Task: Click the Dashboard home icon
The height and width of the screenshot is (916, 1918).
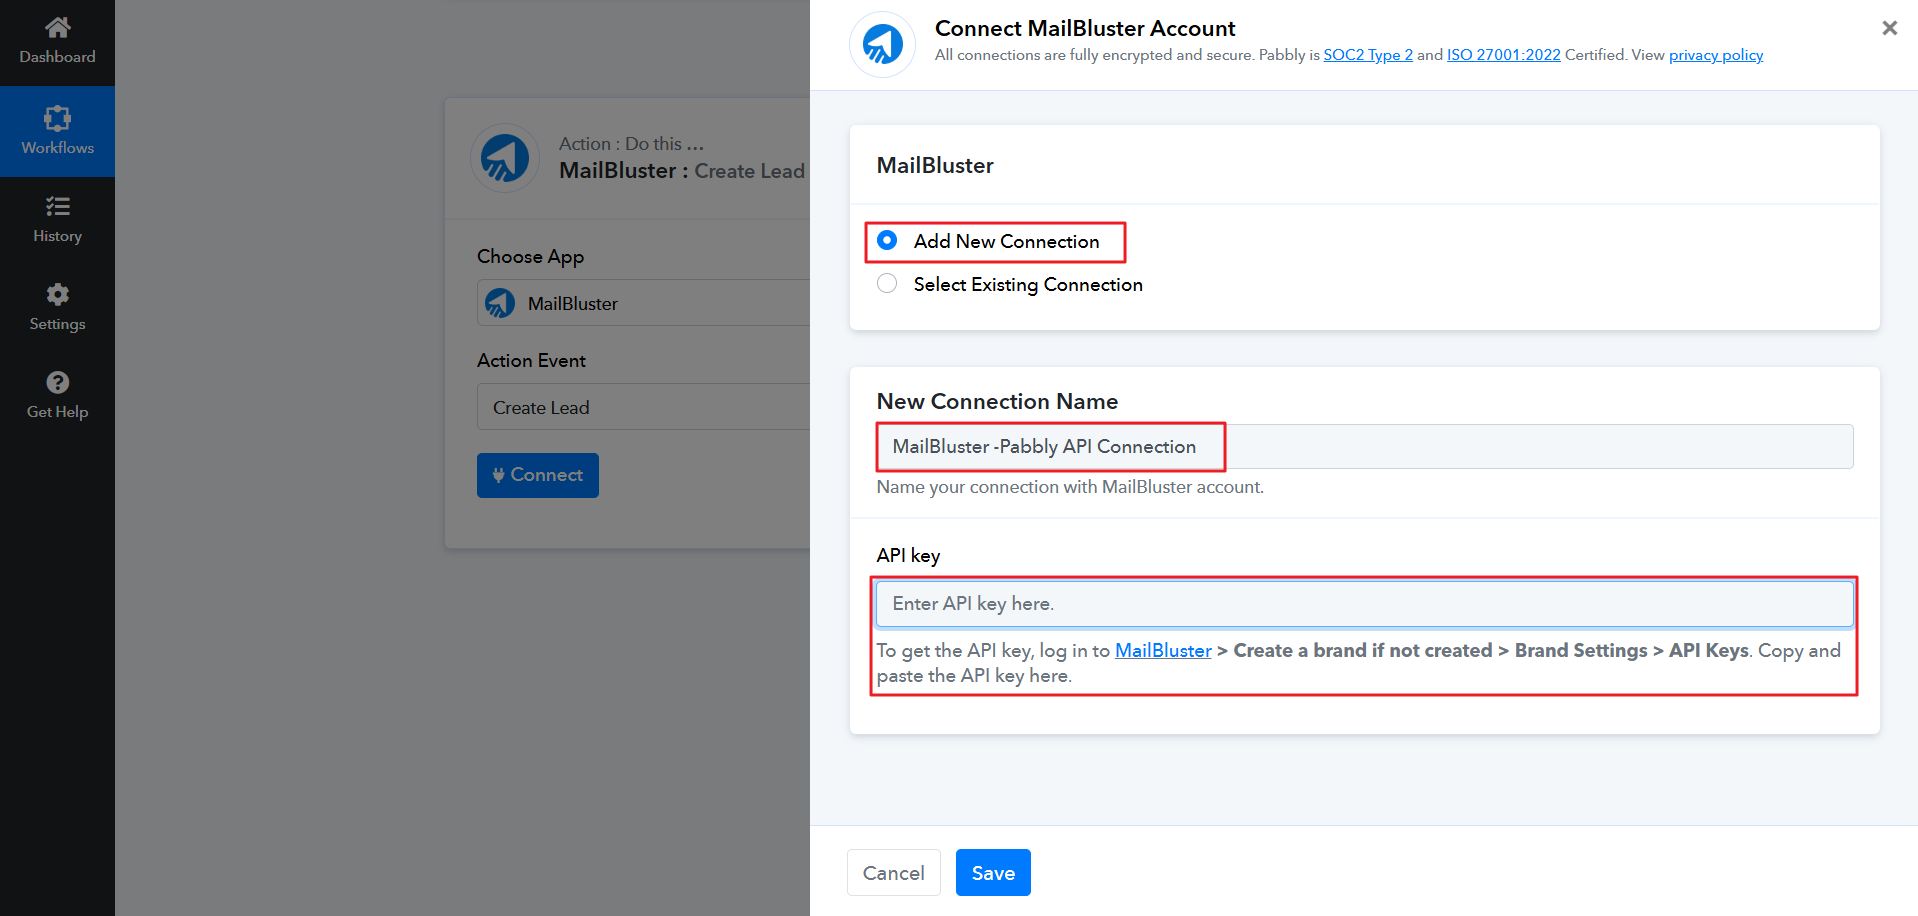Action: 57,27
